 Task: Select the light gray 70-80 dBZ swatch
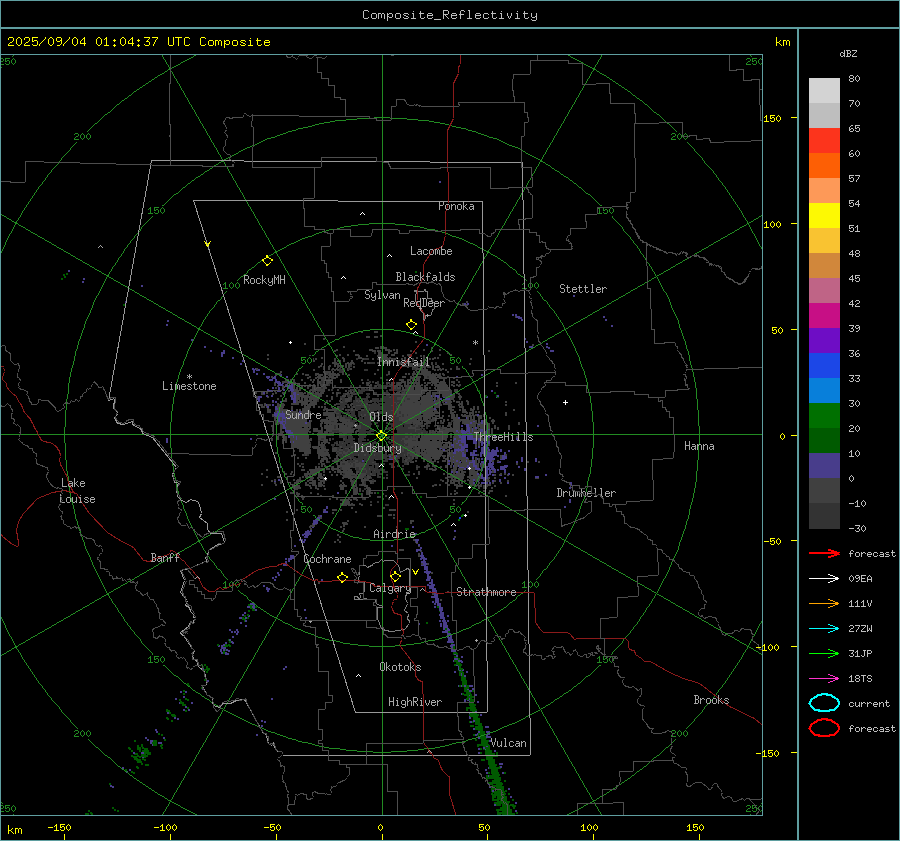pyautogui.click(x=824, y=91)
